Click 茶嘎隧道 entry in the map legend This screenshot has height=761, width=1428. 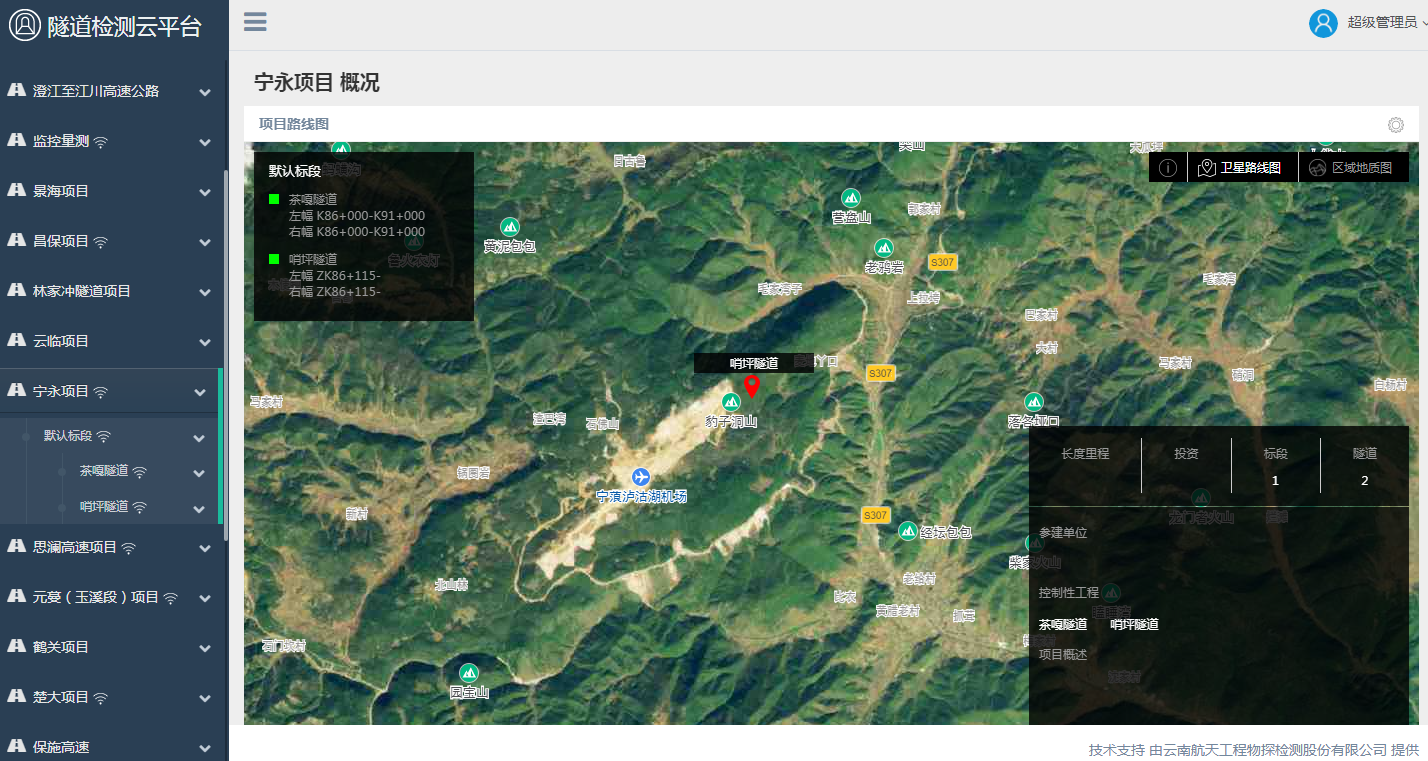tap(313, 200)
